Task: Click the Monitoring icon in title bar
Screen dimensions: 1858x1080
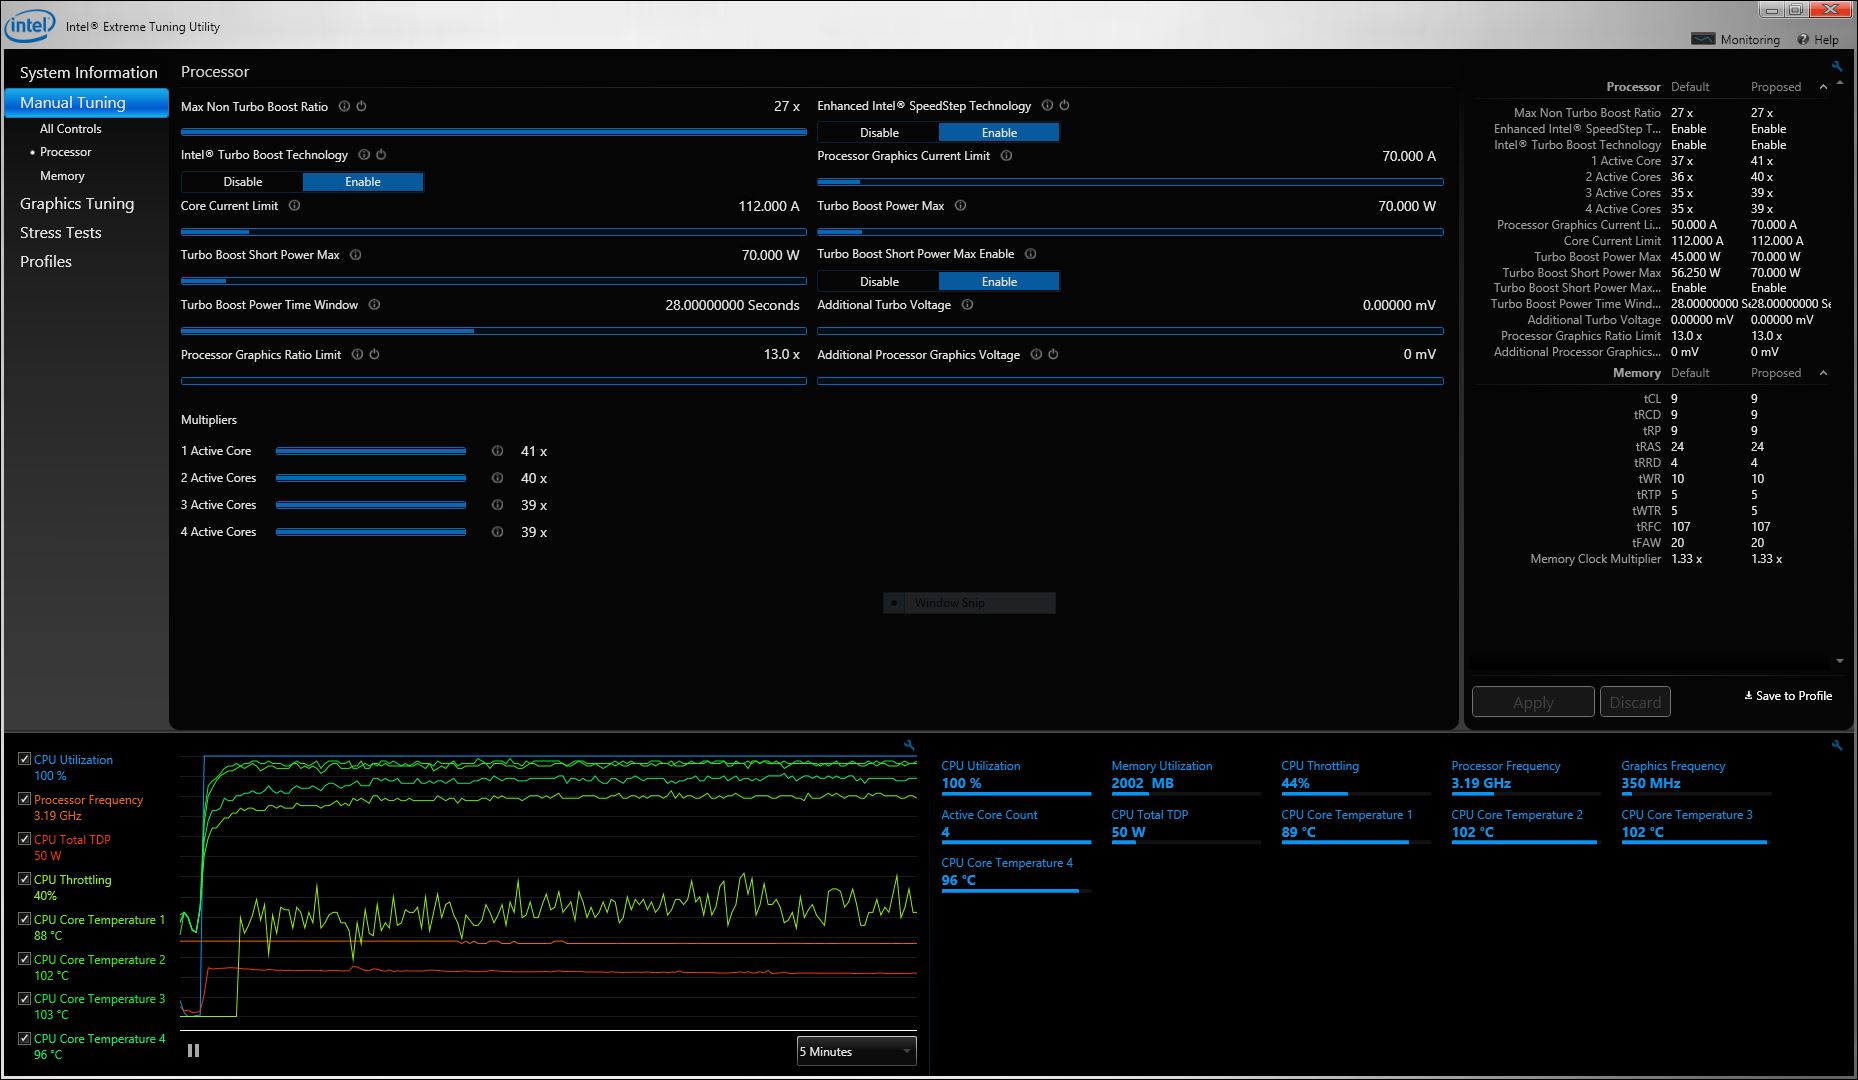Action: (1703, 39)
